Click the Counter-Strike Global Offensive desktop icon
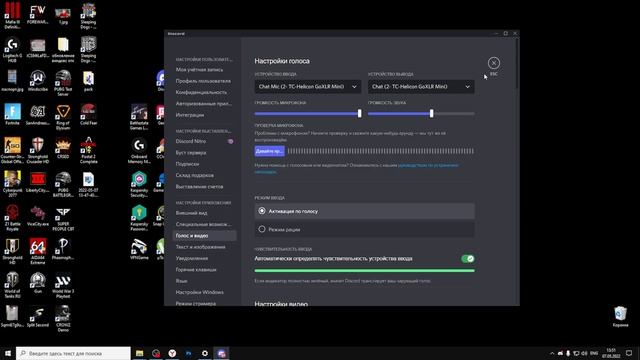This screenshot has width=640, height=360. coord(12,151)
